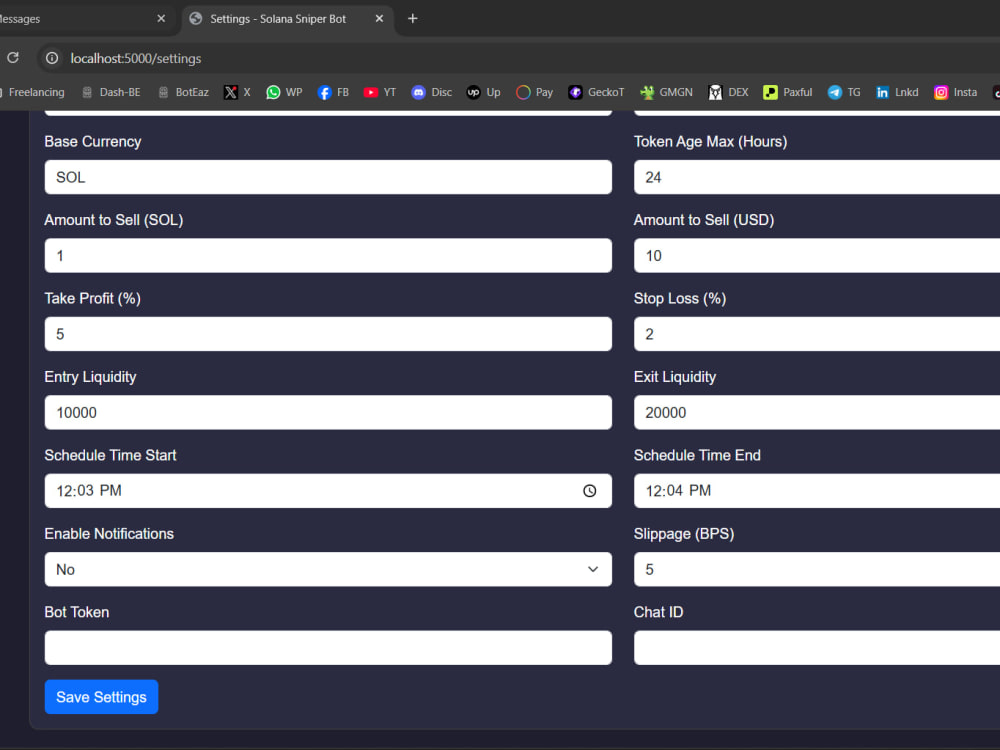Click the Chat ID input field
The image size is (1000, 750).
816,648
